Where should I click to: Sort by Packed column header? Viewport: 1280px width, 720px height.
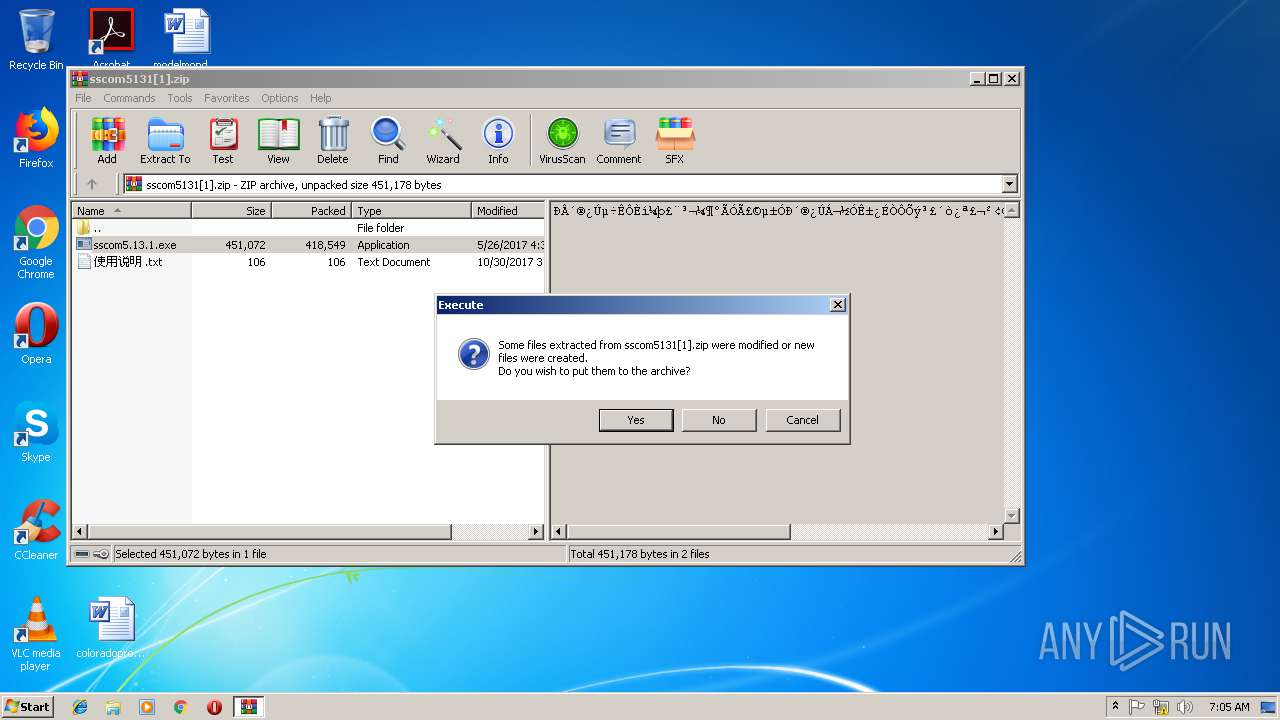pos(311,211)
